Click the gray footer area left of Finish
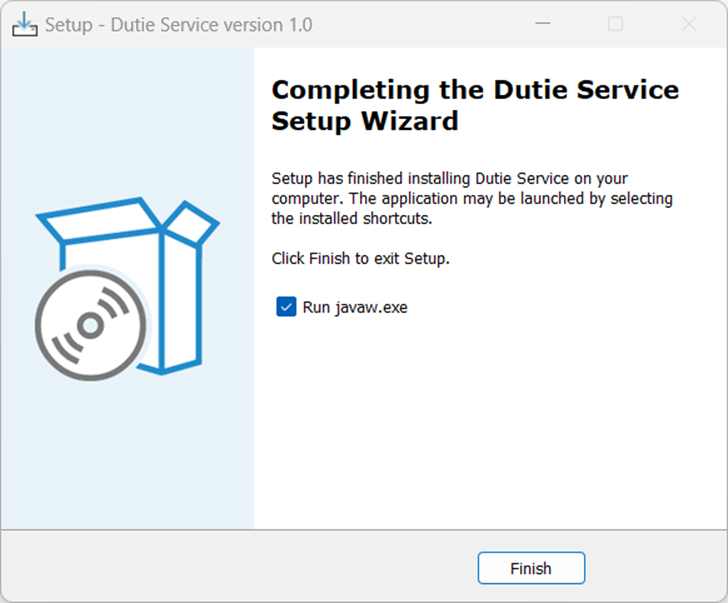Viewport: 728px width, 603px height. pos(240,567)
